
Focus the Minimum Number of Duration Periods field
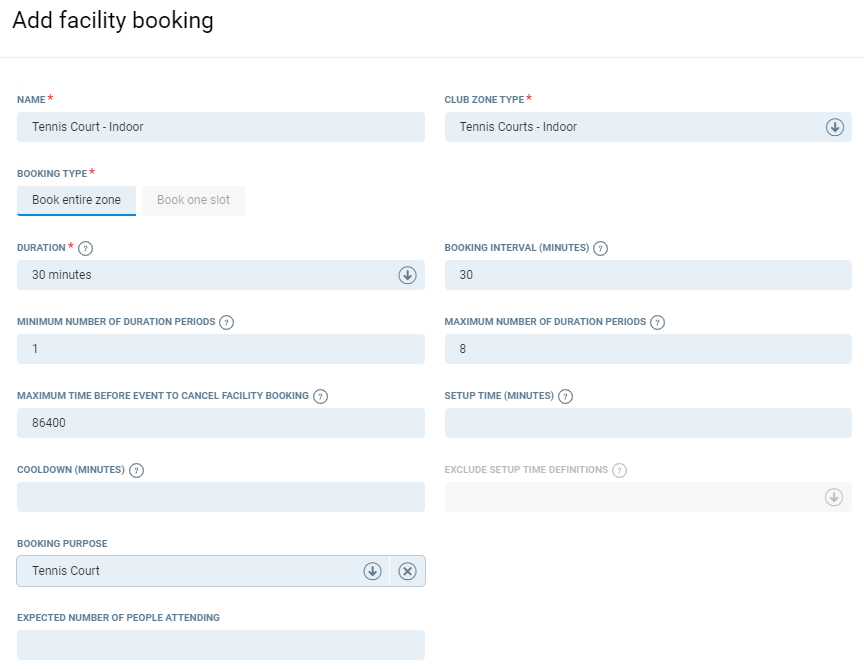click(220, 349)
